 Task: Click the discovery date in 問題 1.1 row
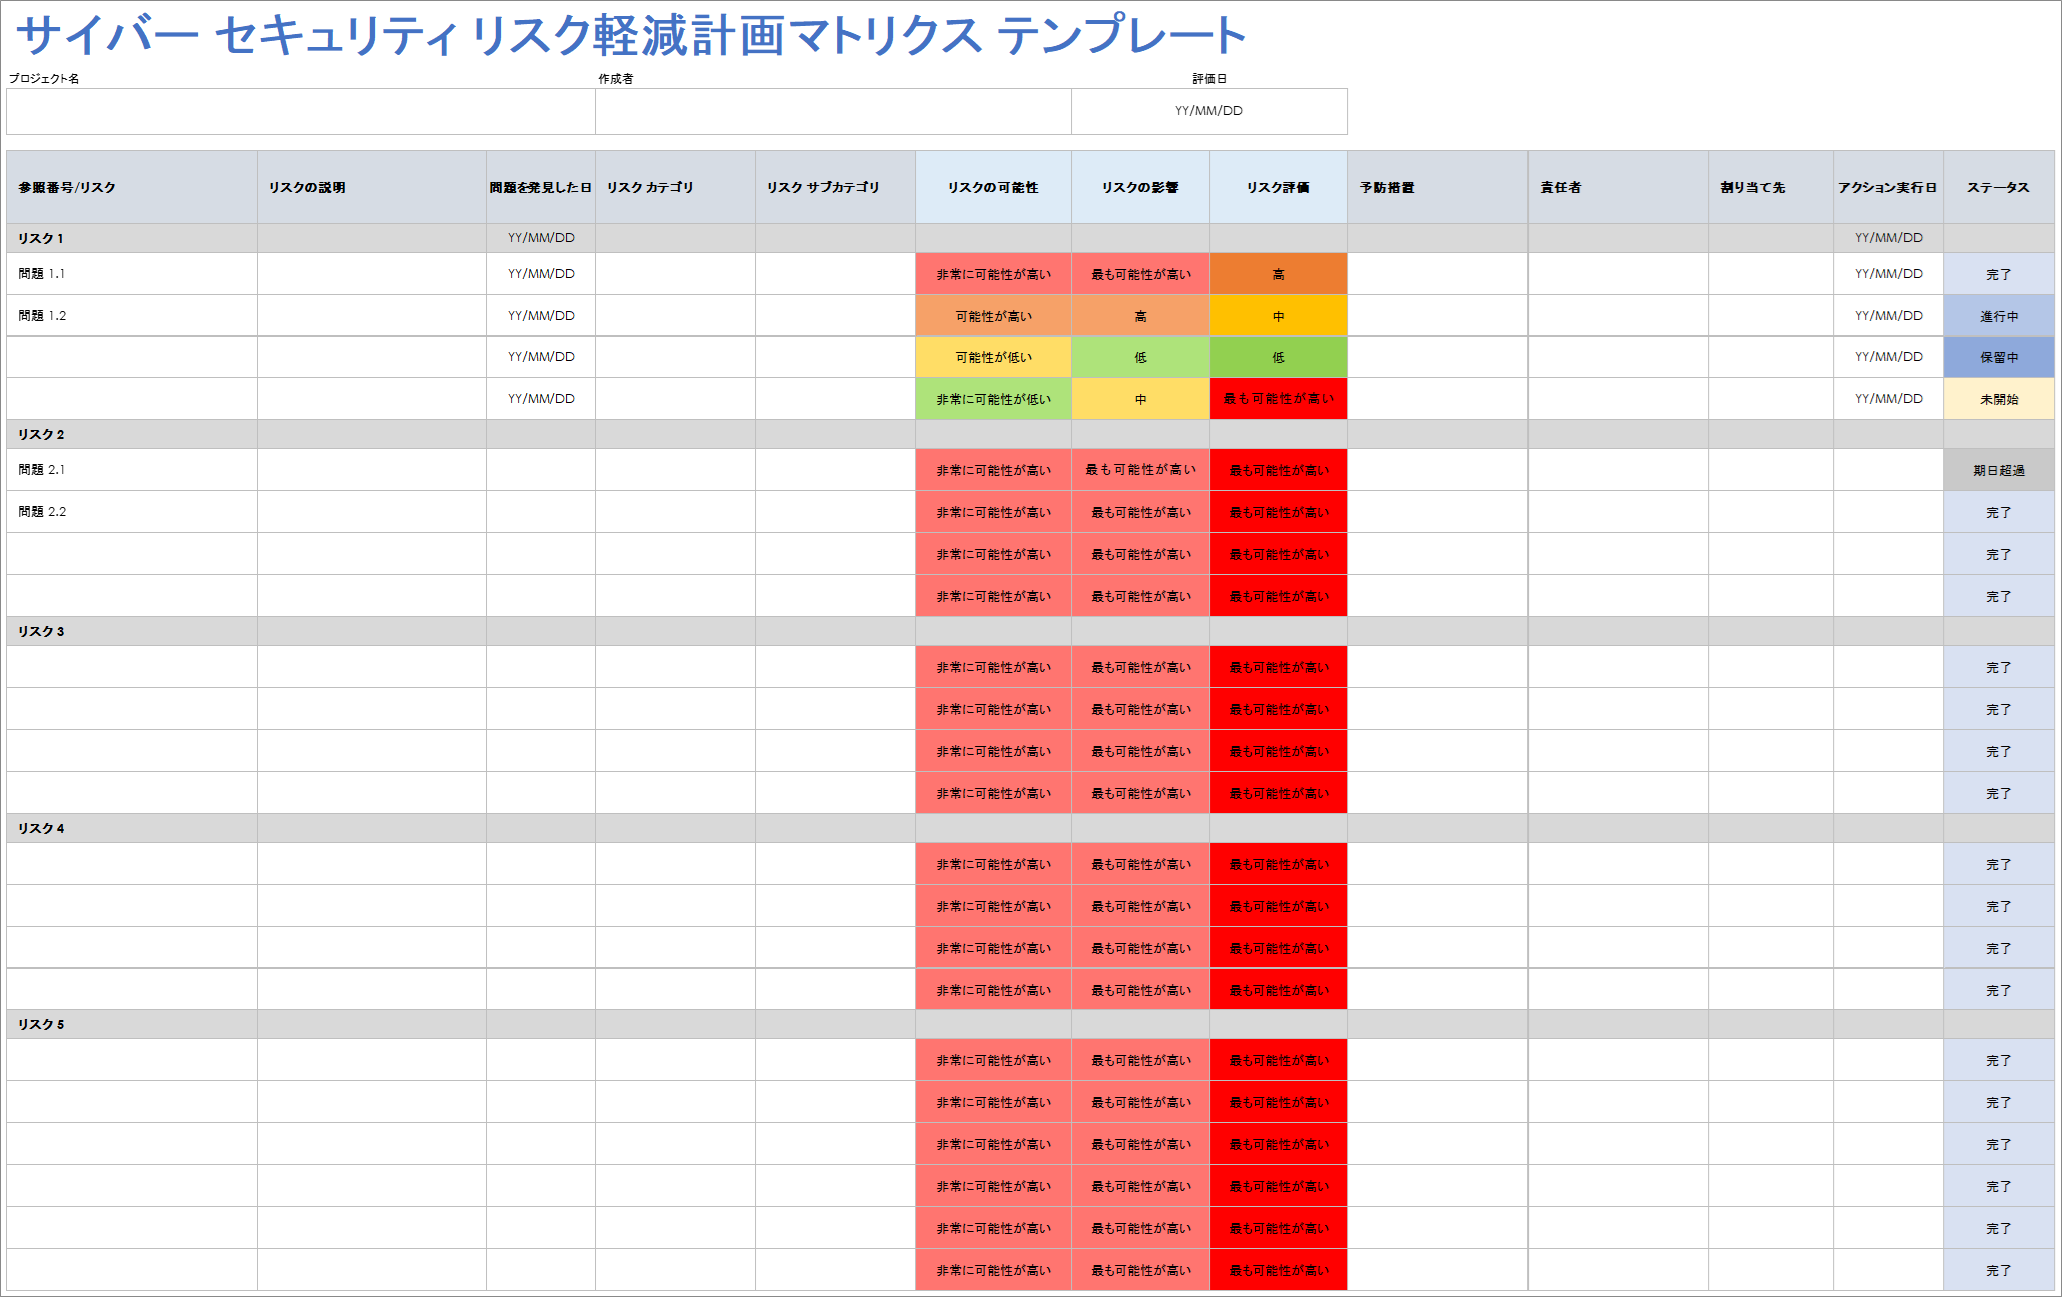click(x=541, y=274)
